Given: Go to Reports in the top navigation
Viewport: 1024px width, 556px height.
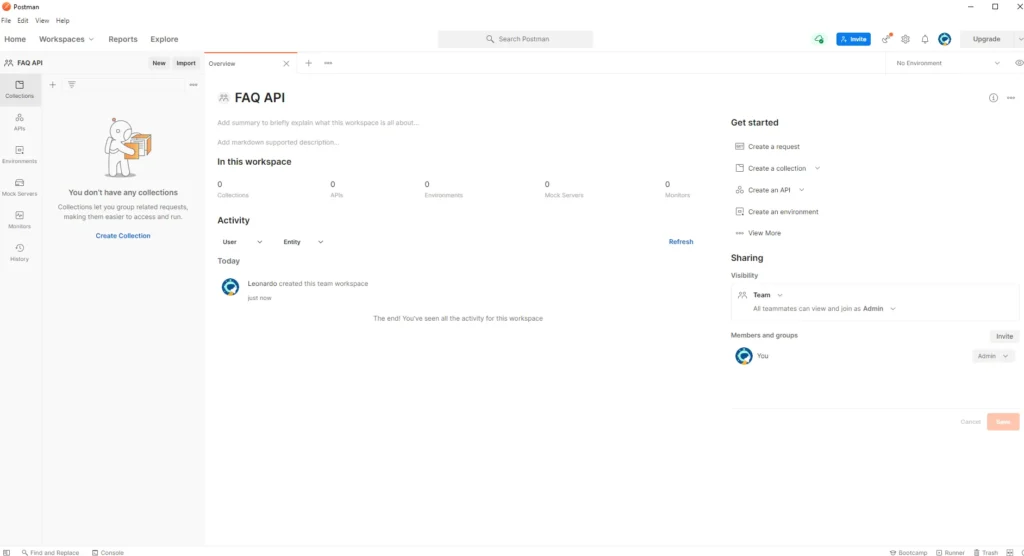Looking at the screenshot, I should click(123, 39).
